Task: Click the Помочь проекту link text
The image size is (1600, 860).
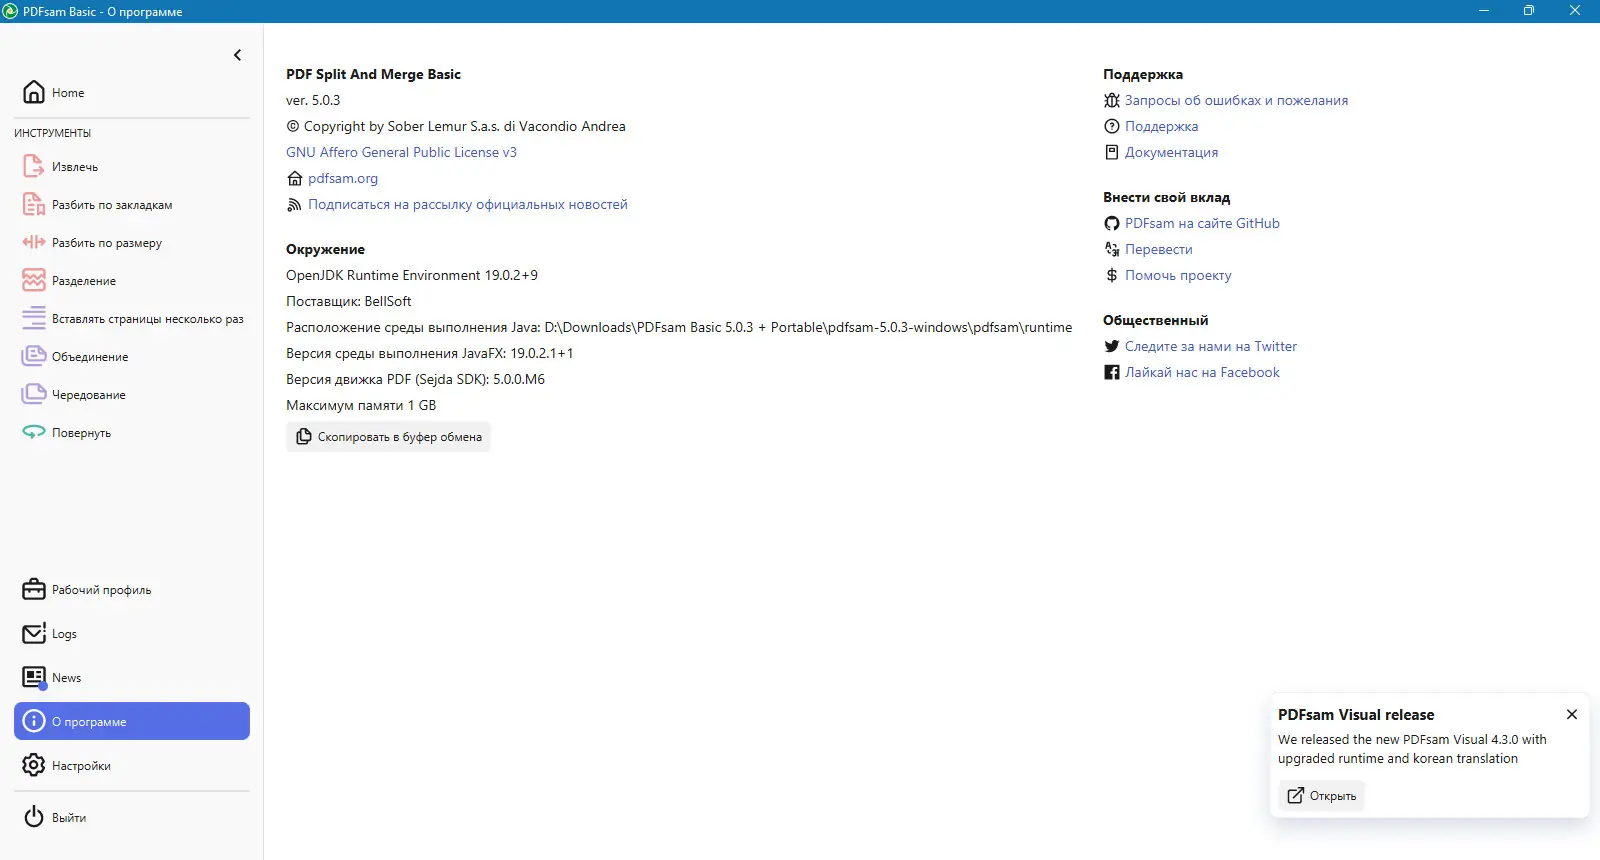Action: 1178,275
